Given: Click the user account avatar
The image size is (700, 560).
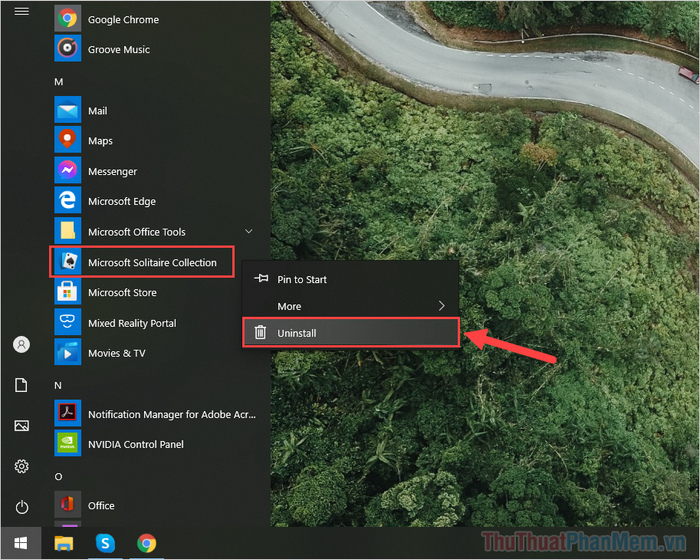Looking at the screenshot, I should tap(21, 344).
